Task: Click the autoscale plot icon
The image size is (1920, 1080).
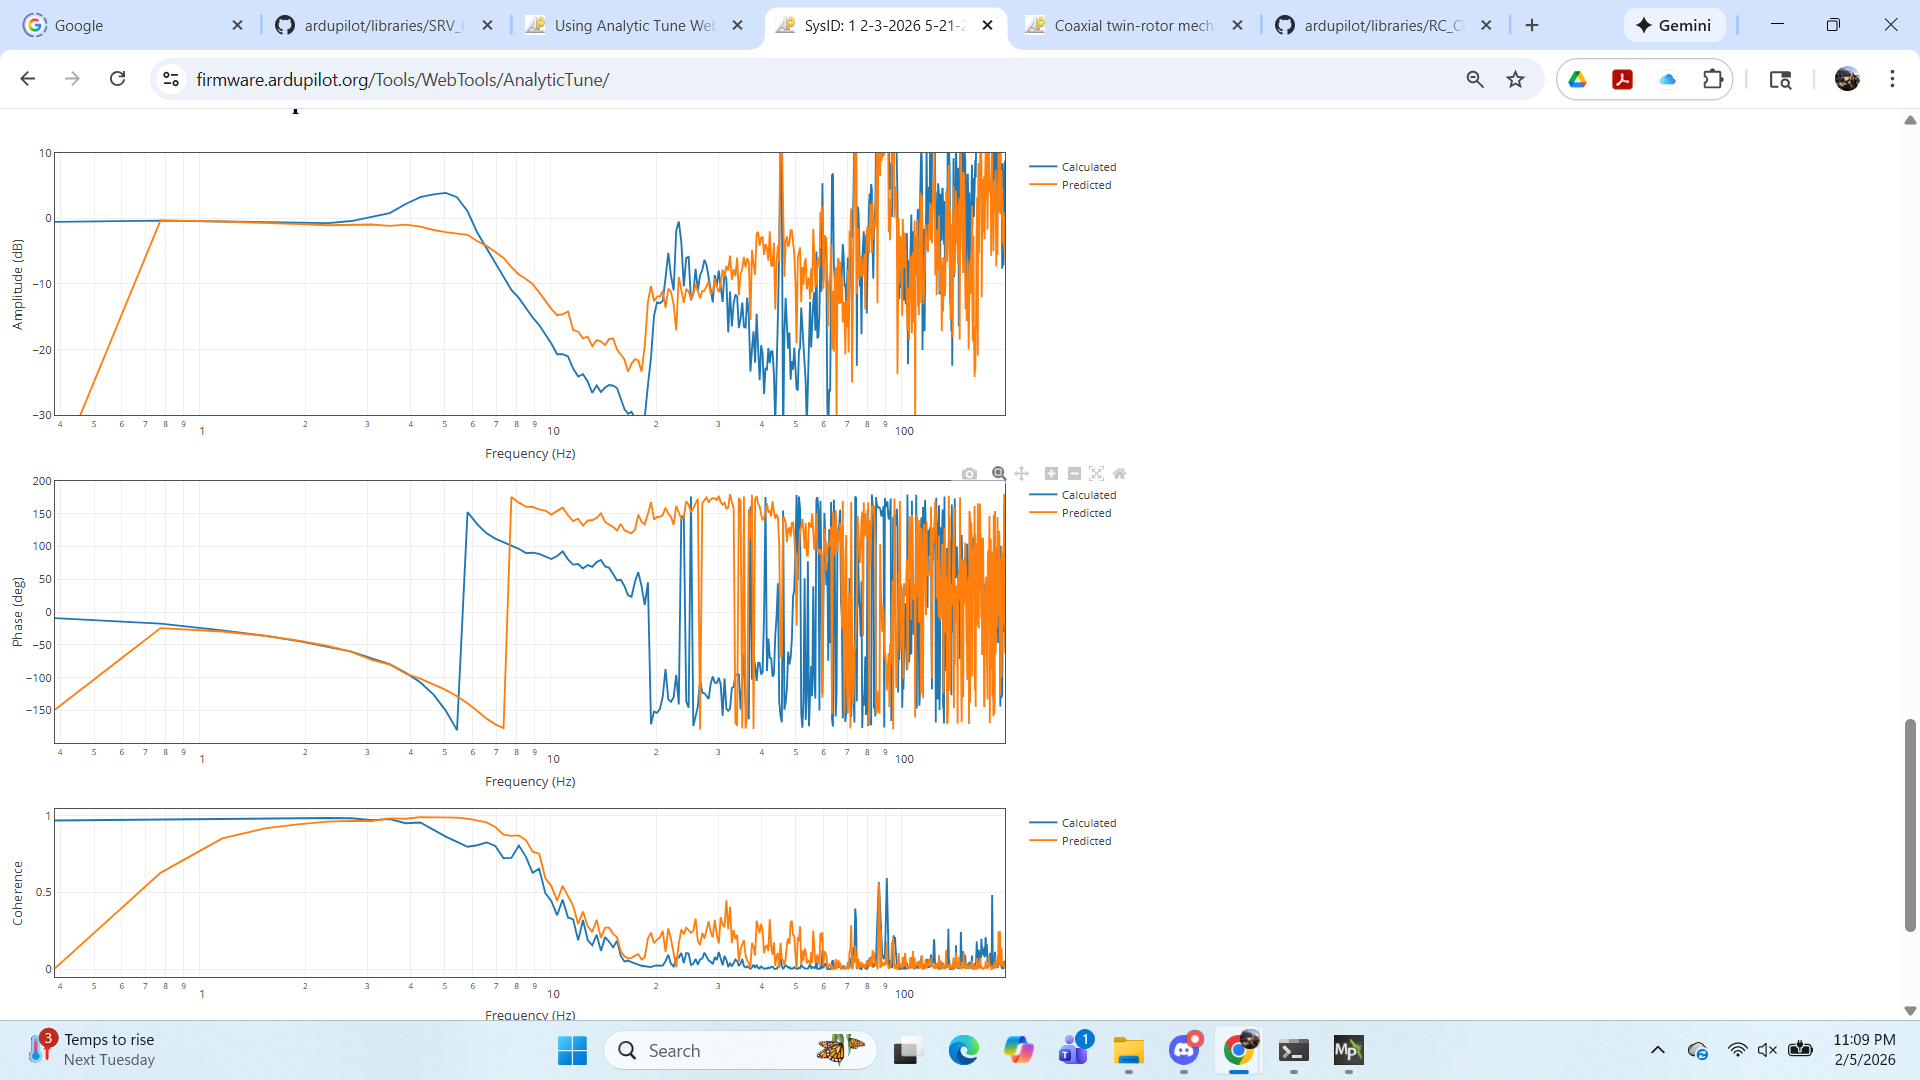Action: [1097, 474]
